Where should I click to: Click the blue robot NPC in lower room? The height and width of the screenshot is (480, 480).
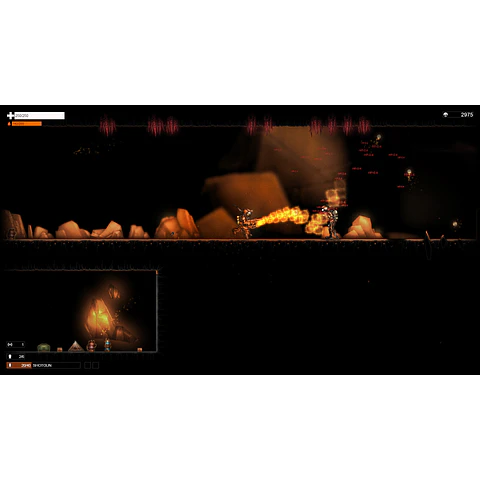107,345
